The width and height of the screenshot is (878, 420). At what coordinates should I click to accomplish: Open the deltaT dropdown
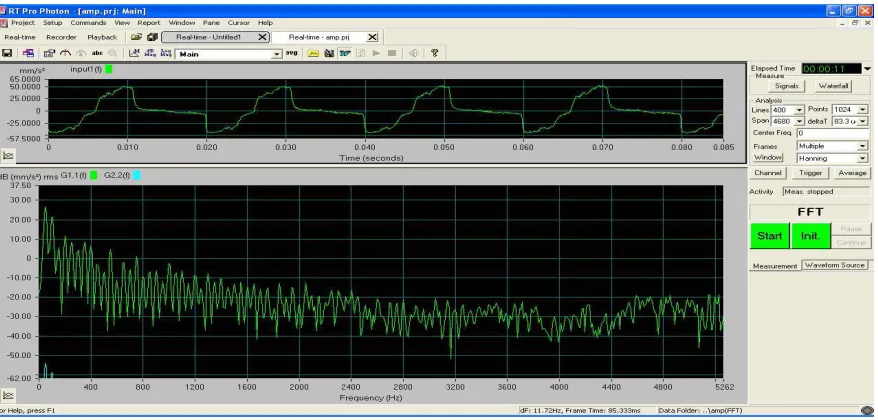[862, 121]
